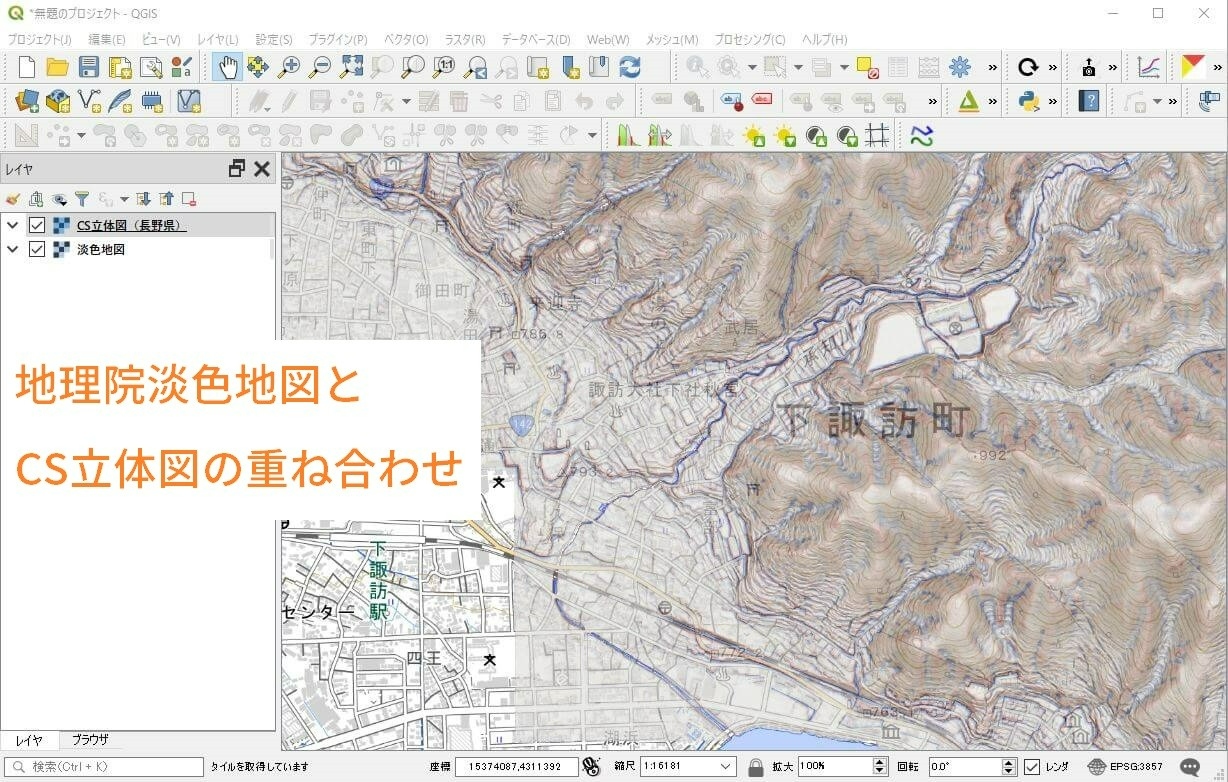Open Manage Map Themes eye dropdown

59,199
